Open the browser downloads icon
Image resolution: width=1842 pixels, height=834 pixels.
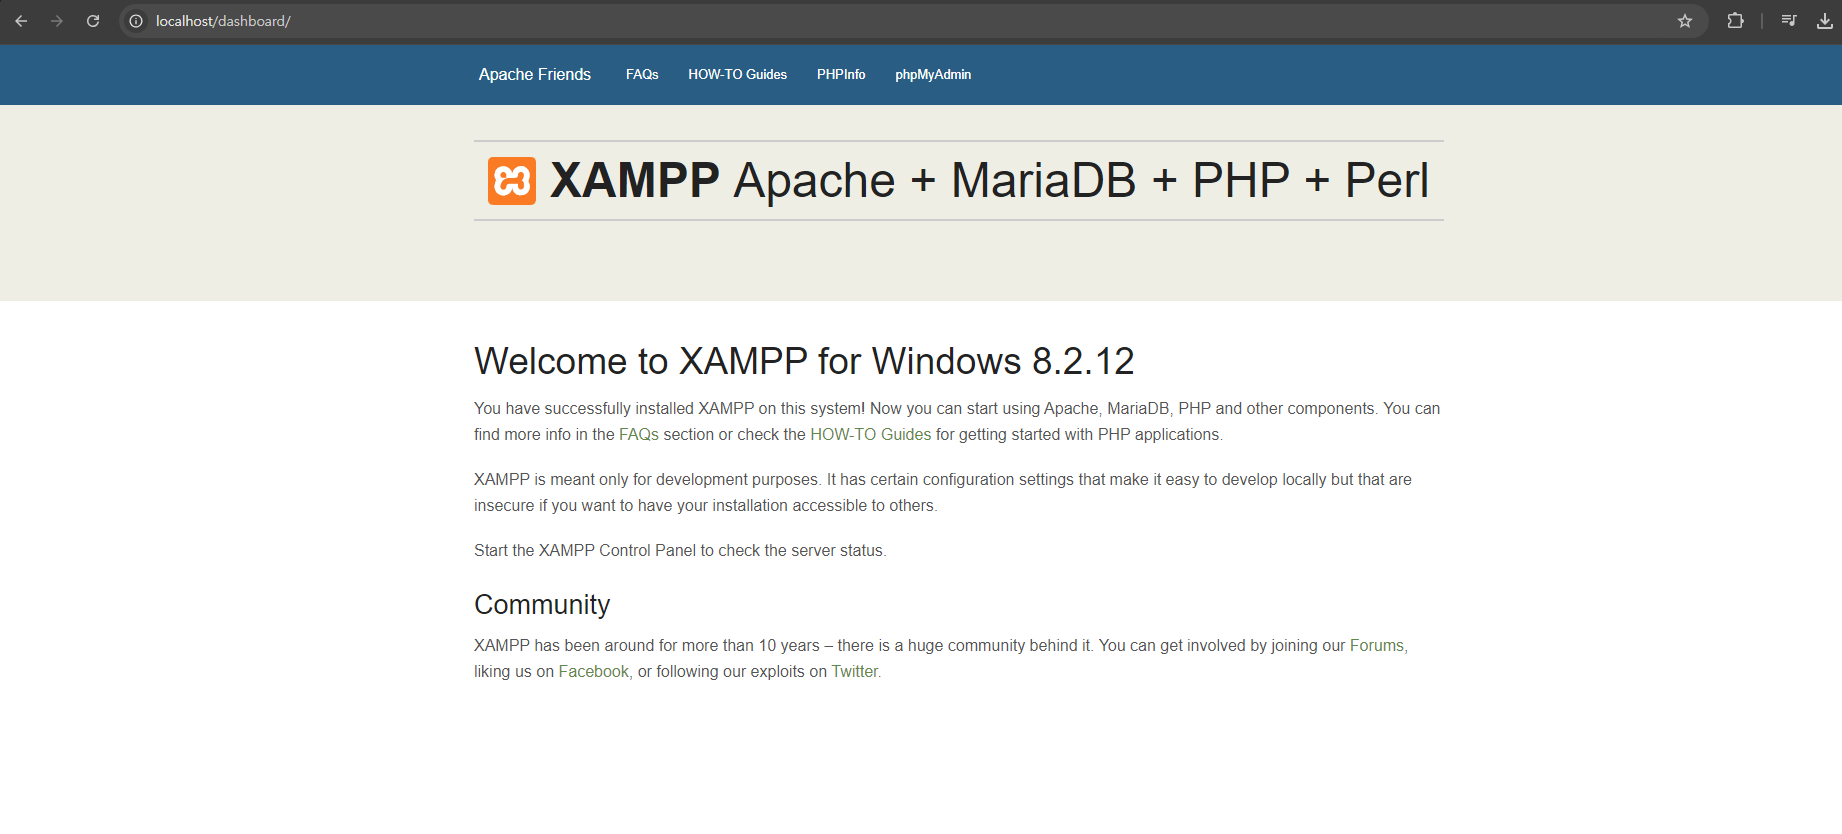[1825, 21]
